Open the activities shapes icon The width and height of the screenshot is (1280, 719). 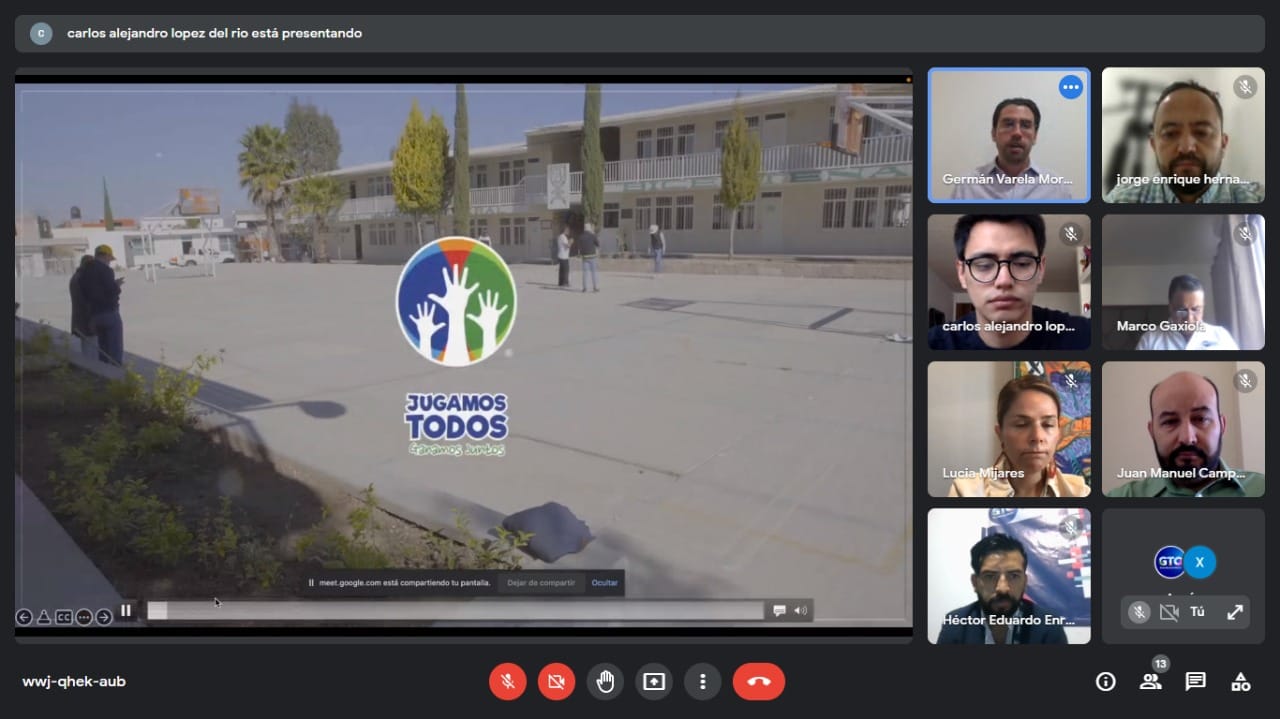tap(1240, 682)
